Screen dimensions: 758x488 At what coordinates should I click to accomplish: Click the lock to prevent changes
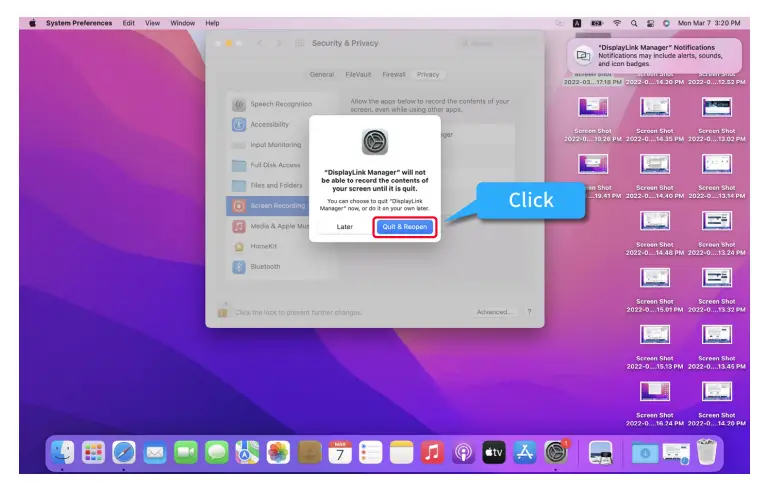coord(223,311)
